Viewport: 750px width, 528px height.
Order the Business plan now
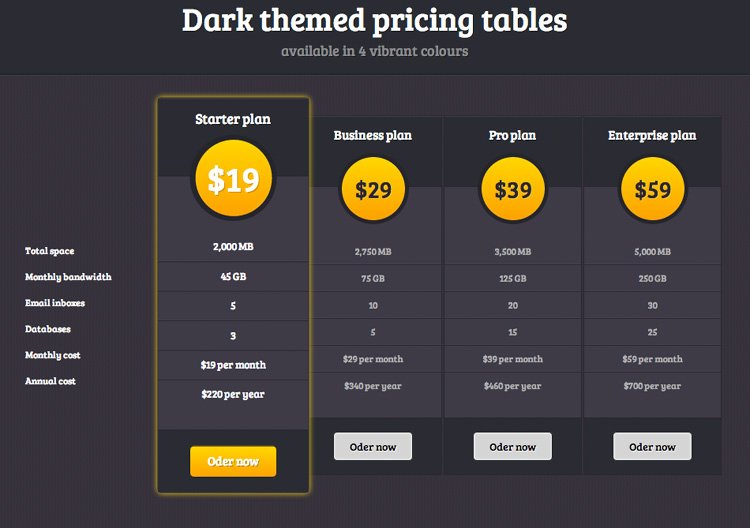373,446
